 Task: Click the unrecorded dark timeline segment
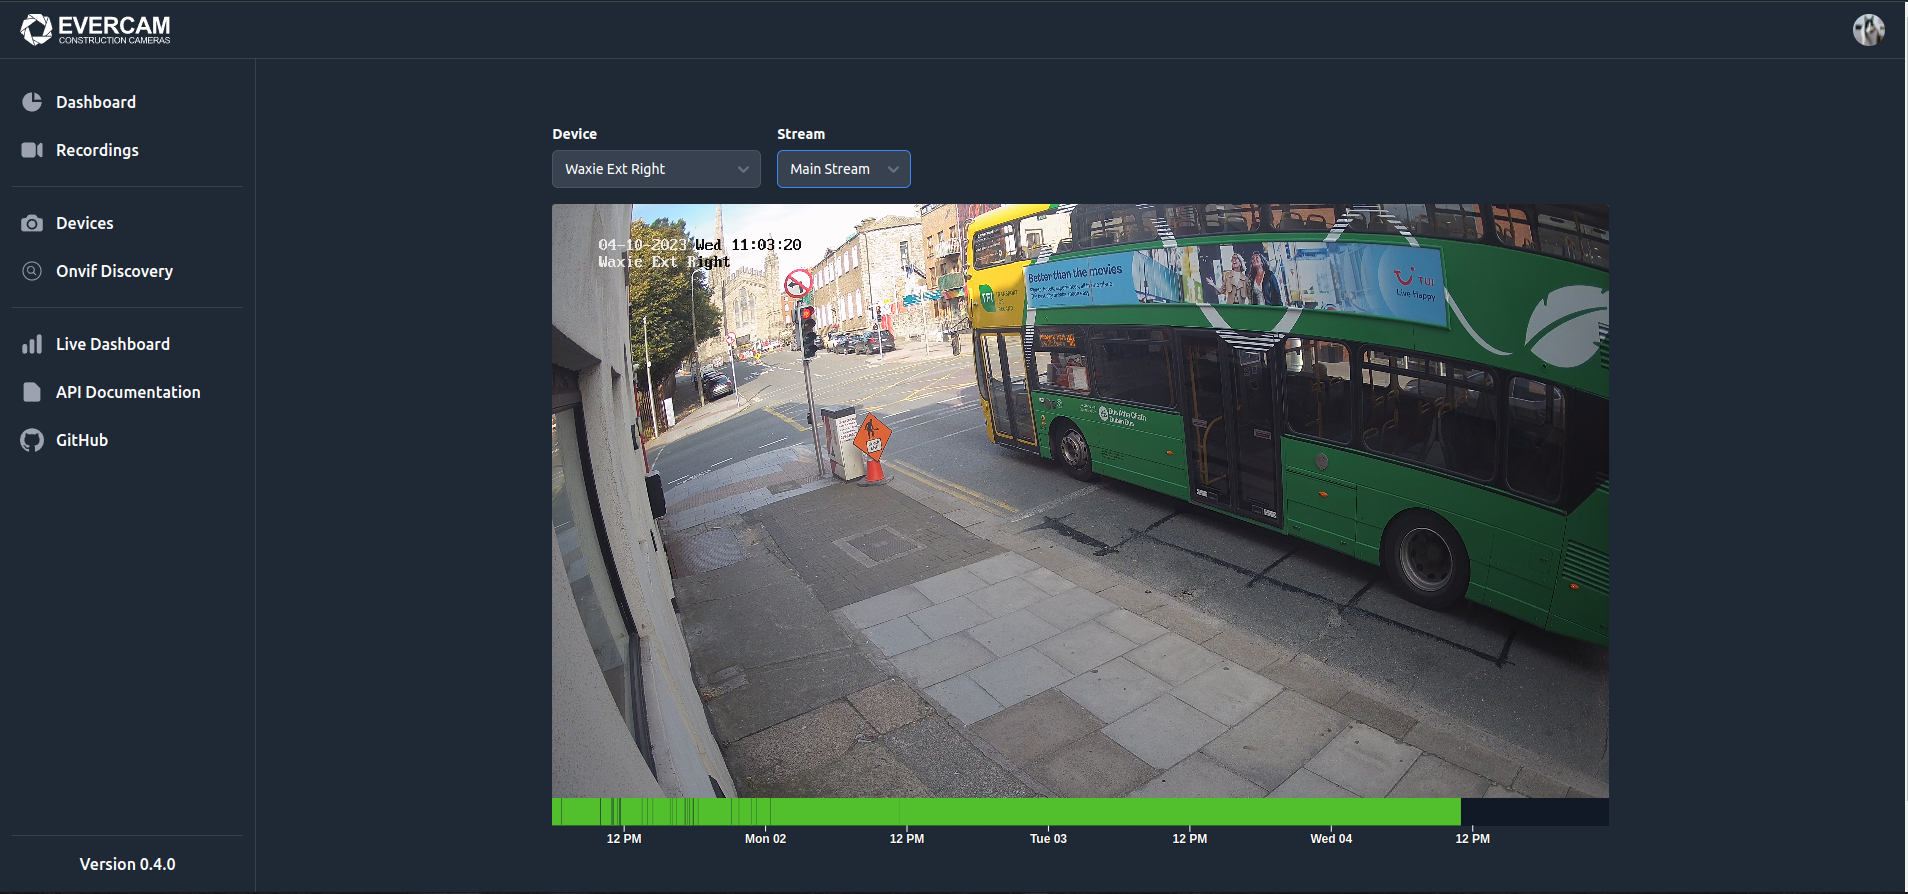click(x=1535, y=812)
